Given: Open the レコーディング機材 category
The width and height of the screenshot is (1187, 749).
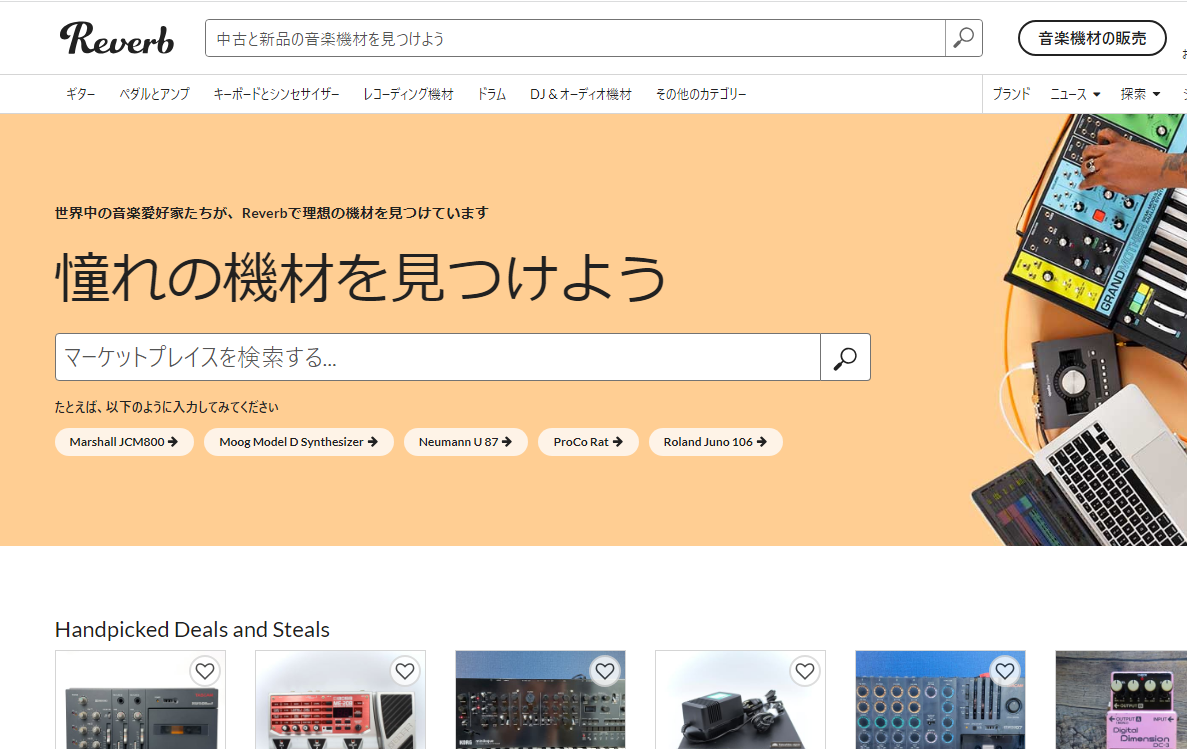Looking at the screenshot, I should [408, 94].
